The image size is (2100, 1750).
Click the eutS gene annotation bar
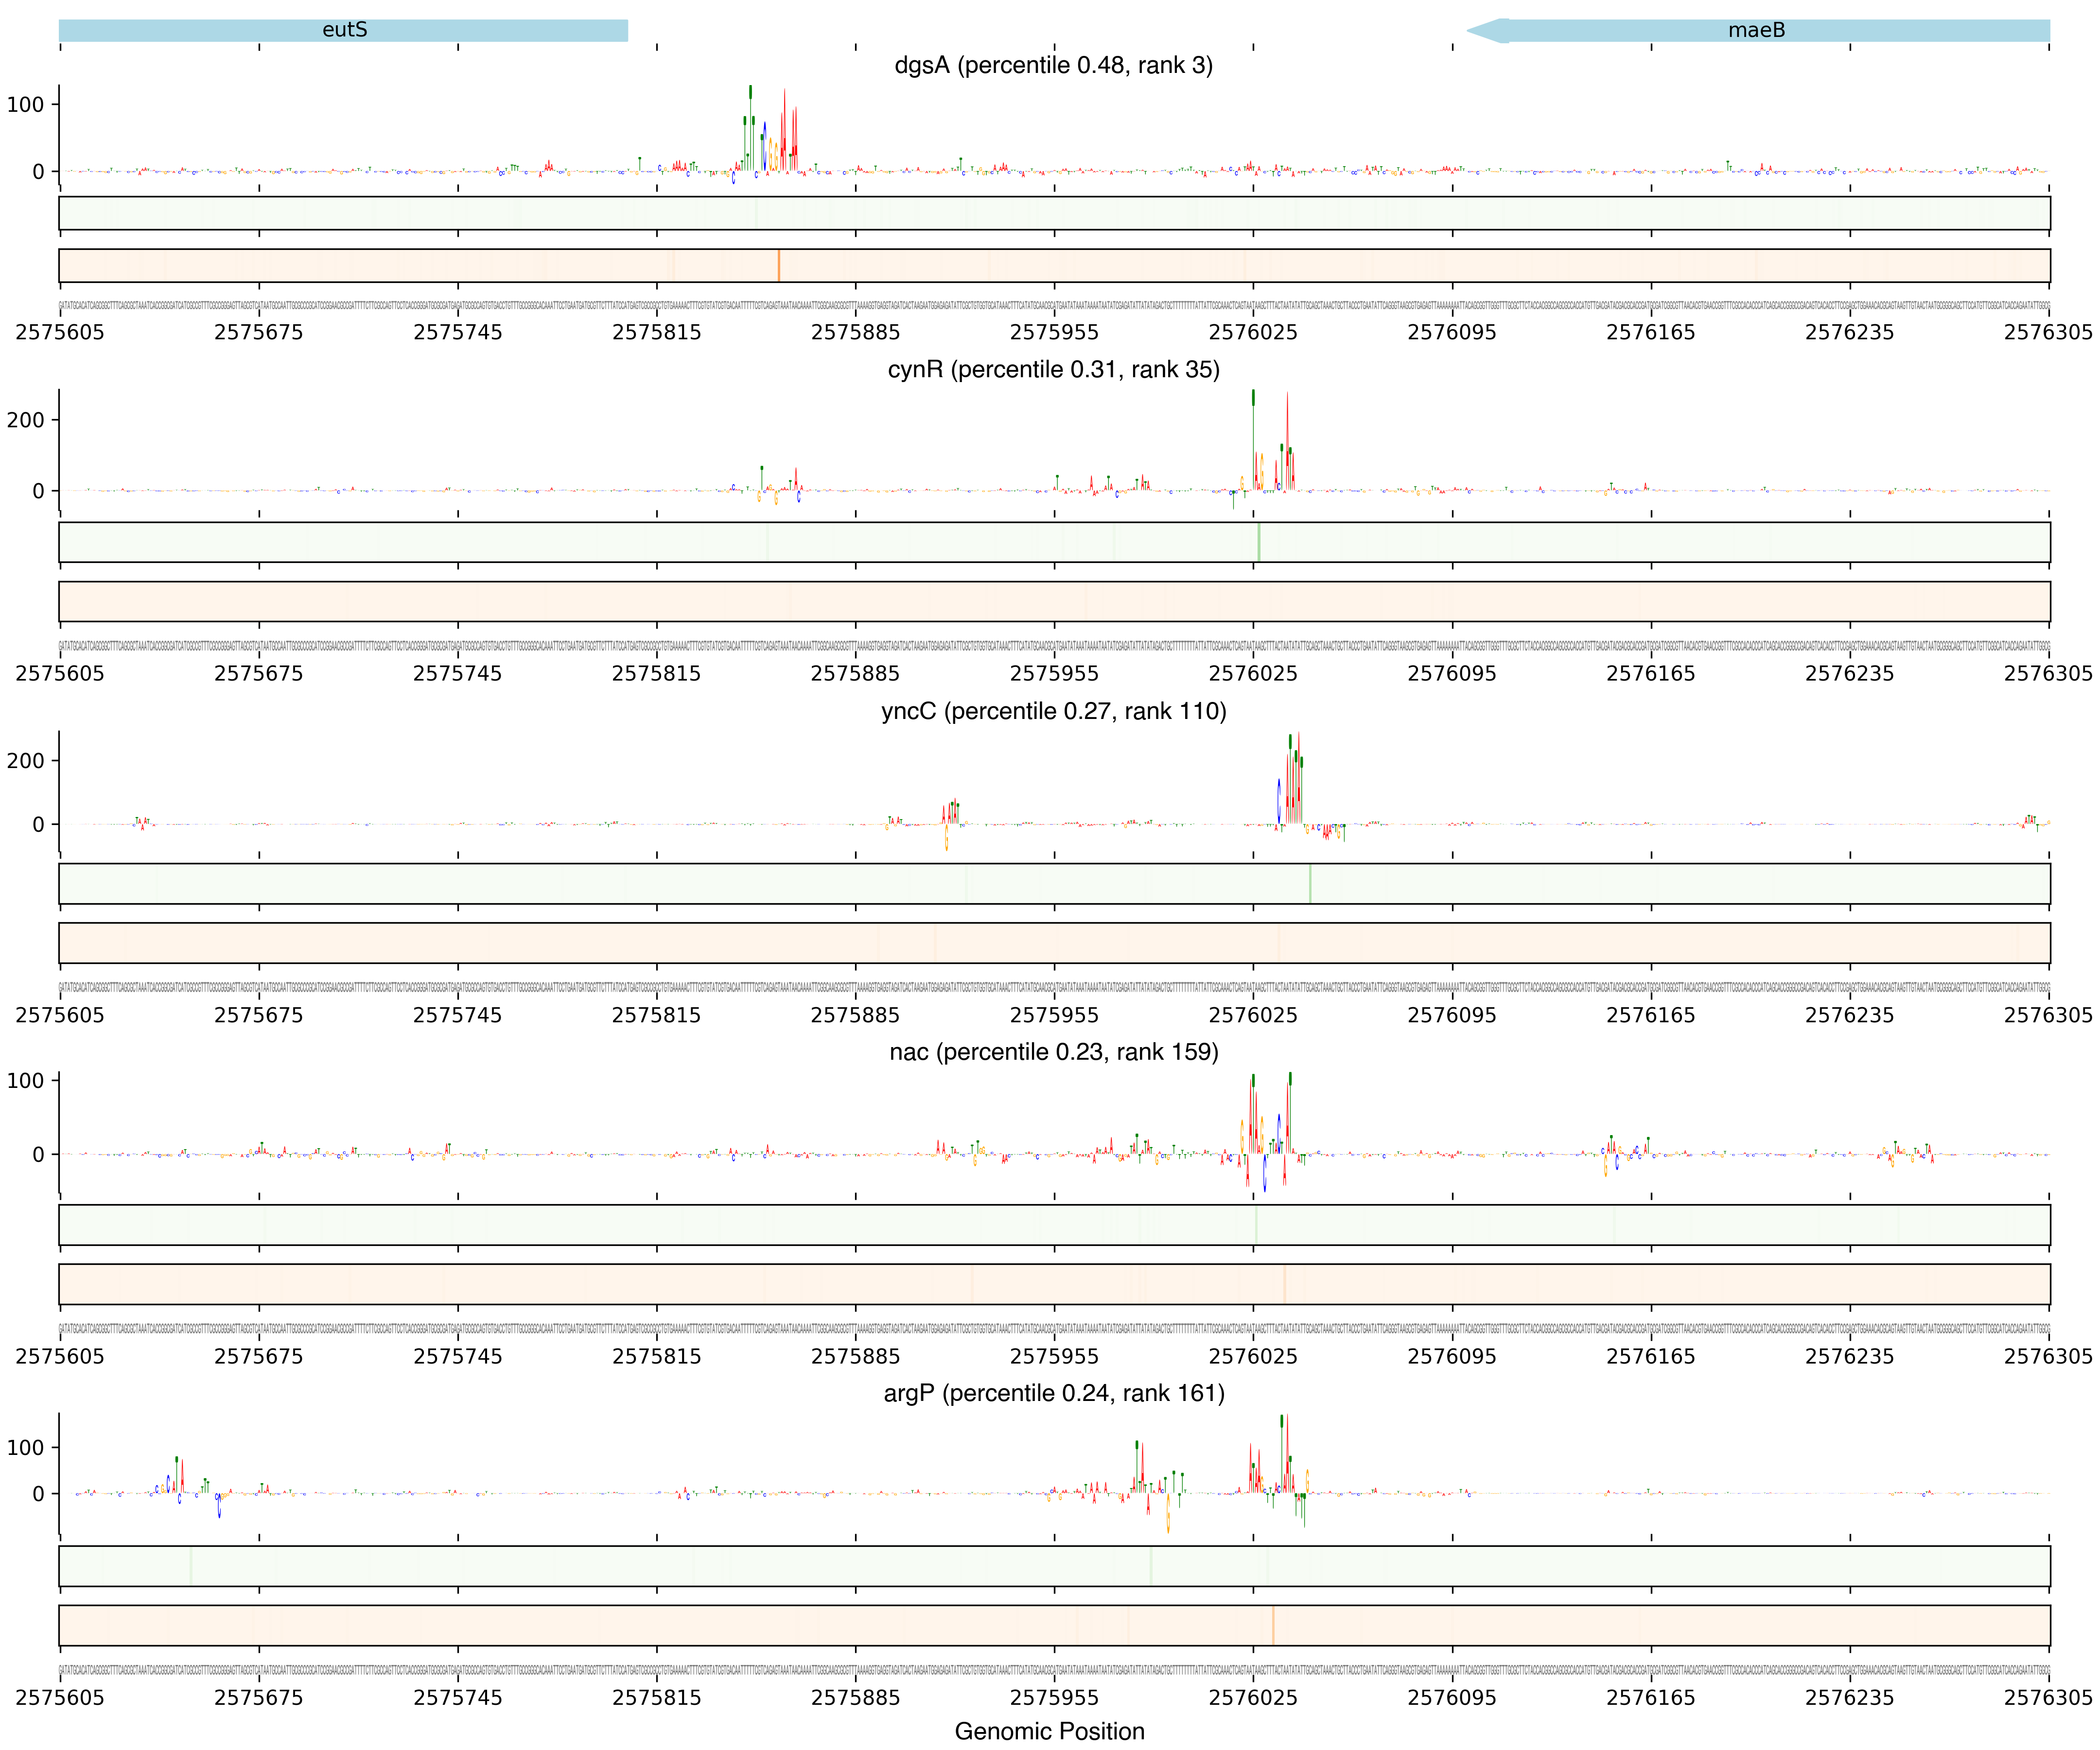[x=343, y=30]
